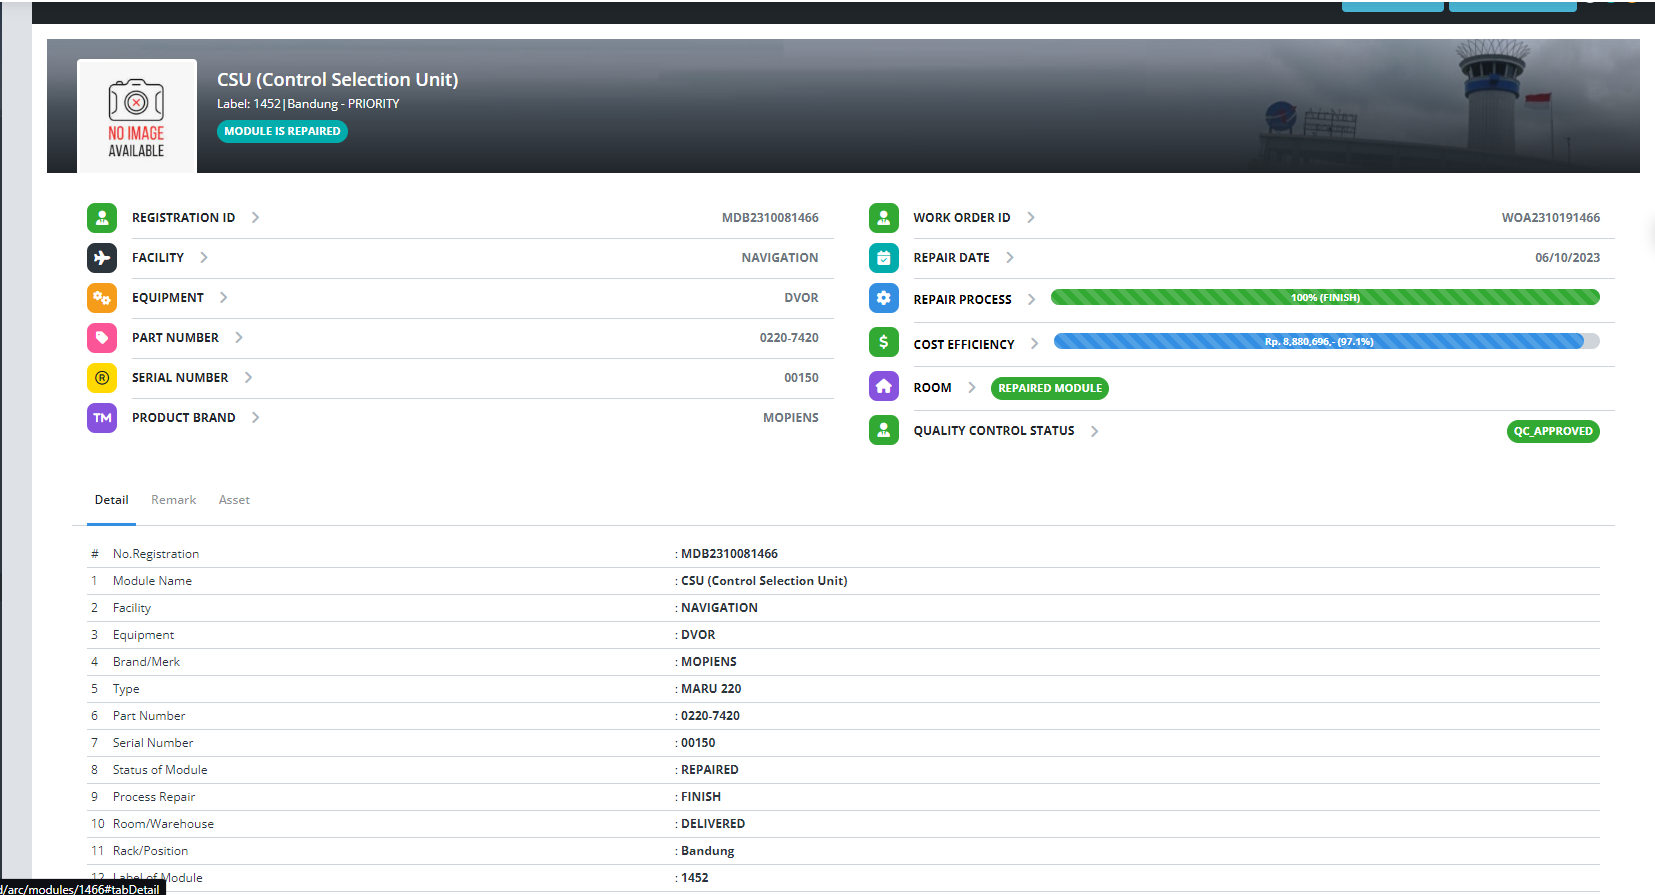
Task: Click the cost efficiency Rp. 8,880,696 bar
Action: pos(1319,341)
